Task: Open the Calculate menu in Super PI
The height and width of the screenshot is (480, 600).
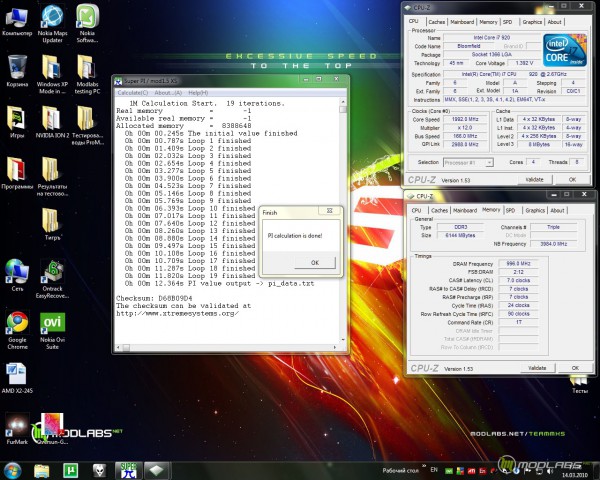Action: point(132,93)
